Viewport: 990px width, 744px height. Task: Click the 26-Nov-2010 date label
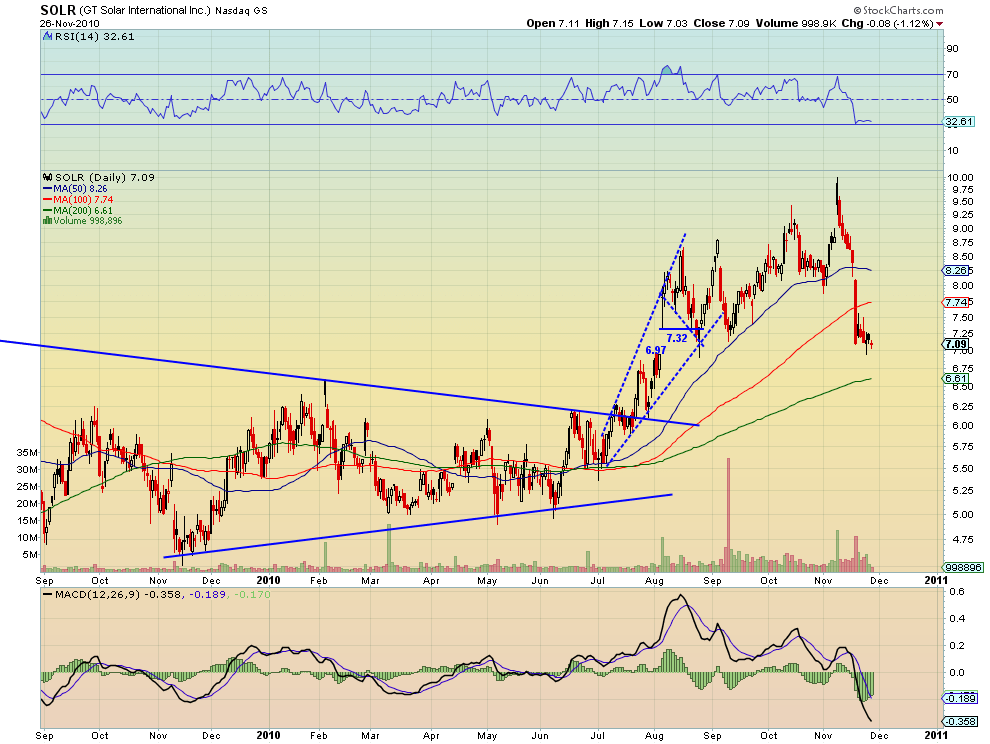69,23
